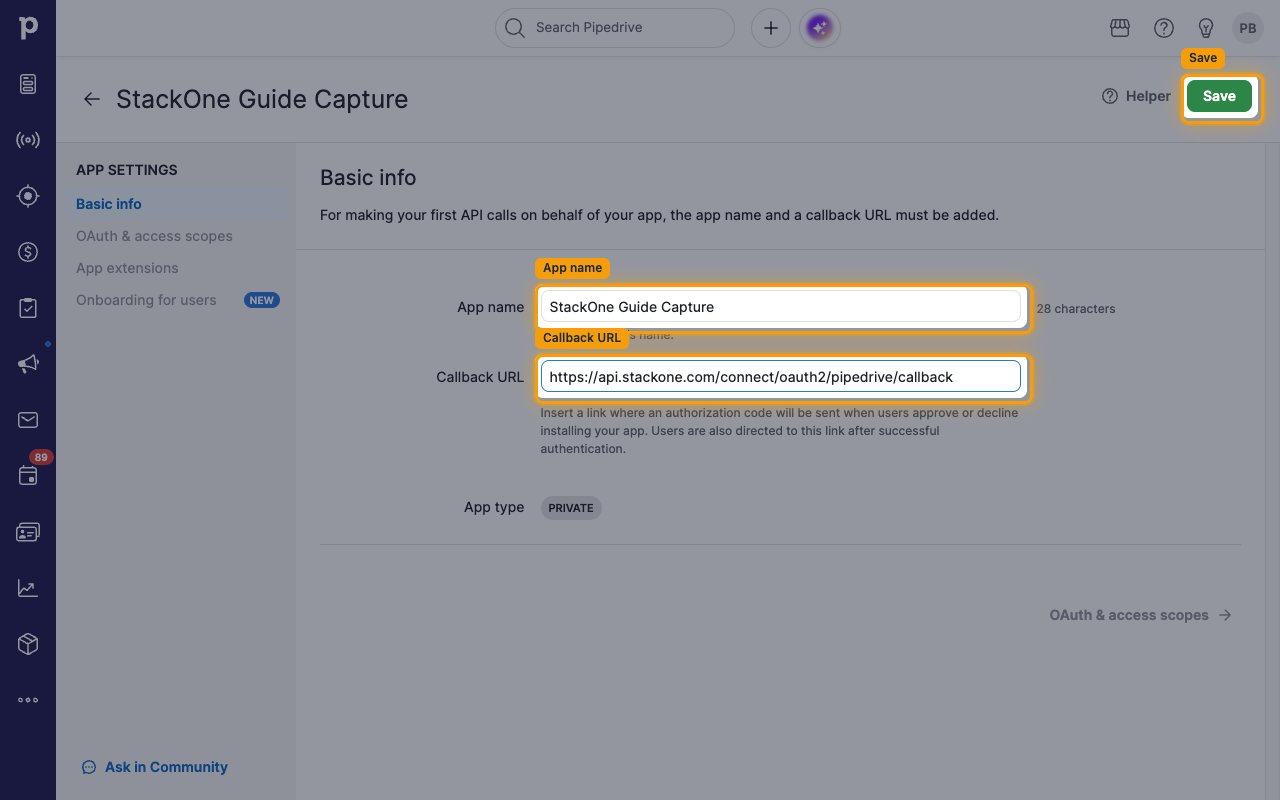Open the Activities calendar icon with badge 89
Viewport: 1280px width, 800px height.
28,476
